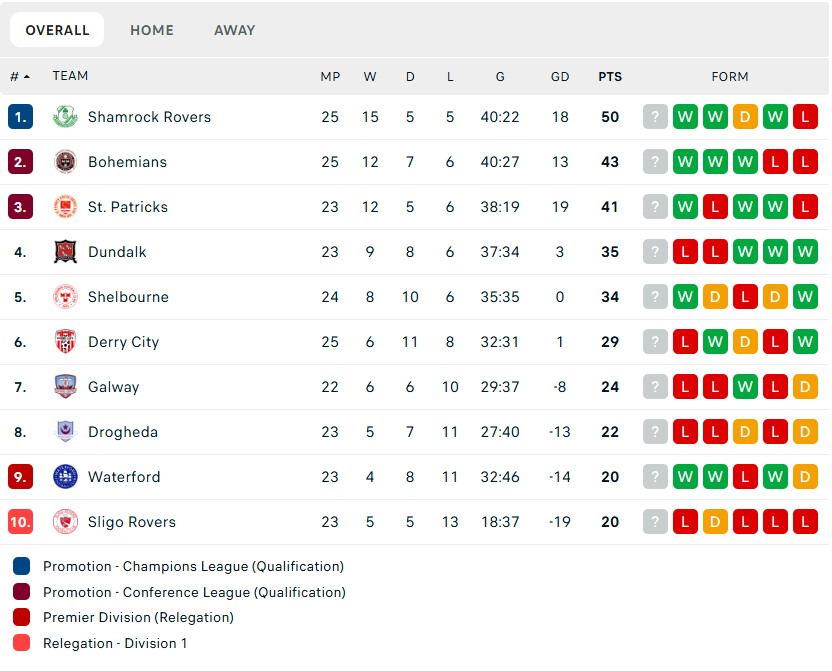The height and width of the screenshot is (671, 832).
Task: Click the blue Champions League legend swatch
Action: point(22,567)
